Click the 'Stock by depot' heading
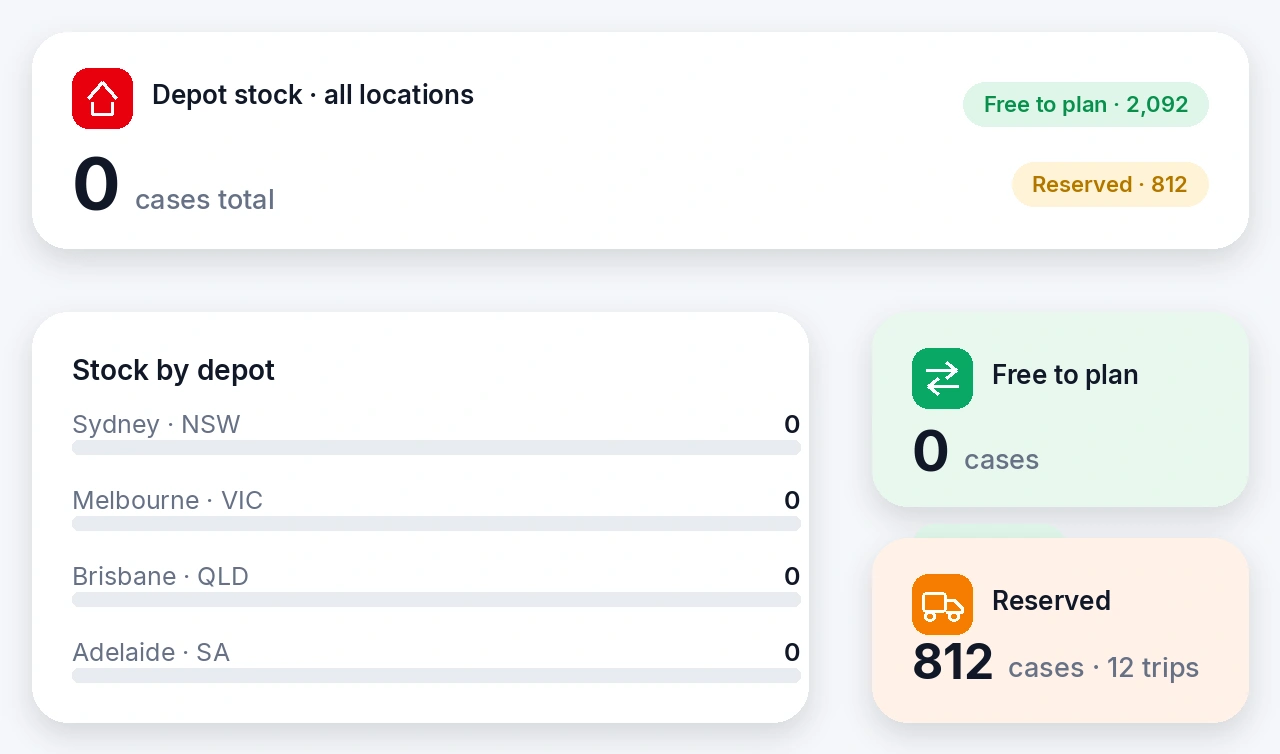Viewport: 1280px width, 754px height. click(x=173, y=370)
